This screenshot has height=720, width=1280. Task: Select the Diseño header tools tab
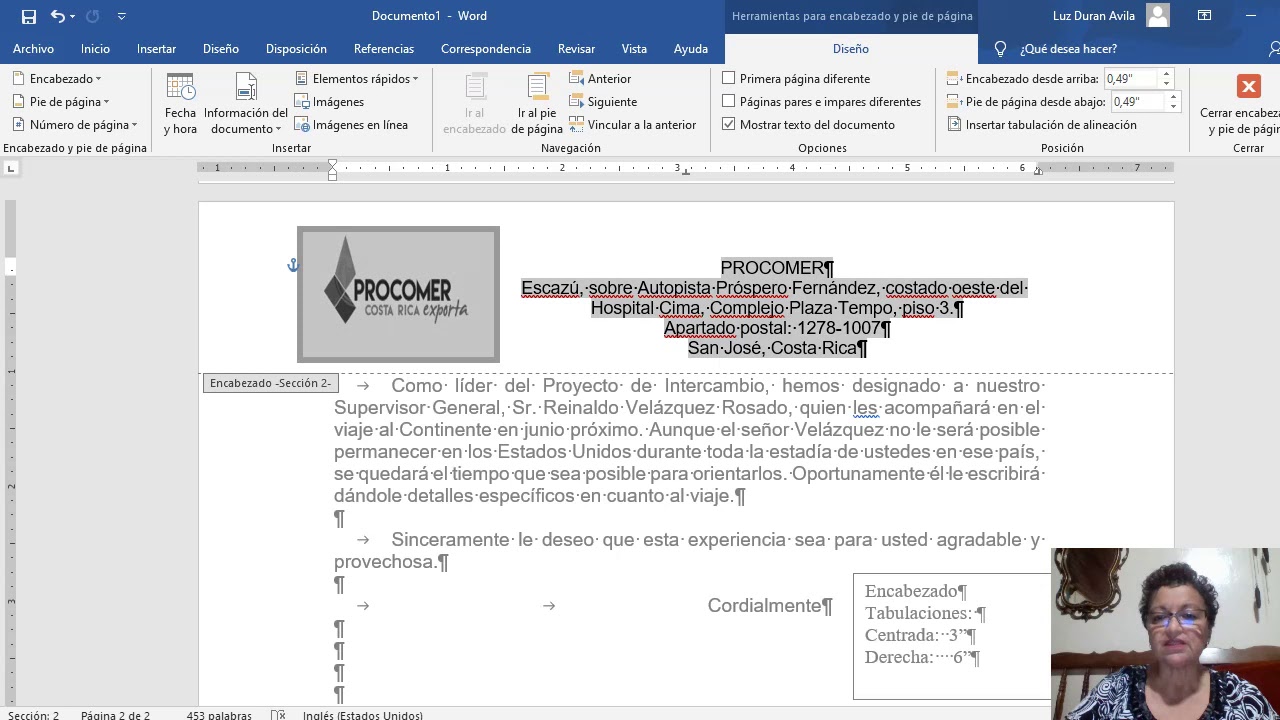click(x=851, y=49)
